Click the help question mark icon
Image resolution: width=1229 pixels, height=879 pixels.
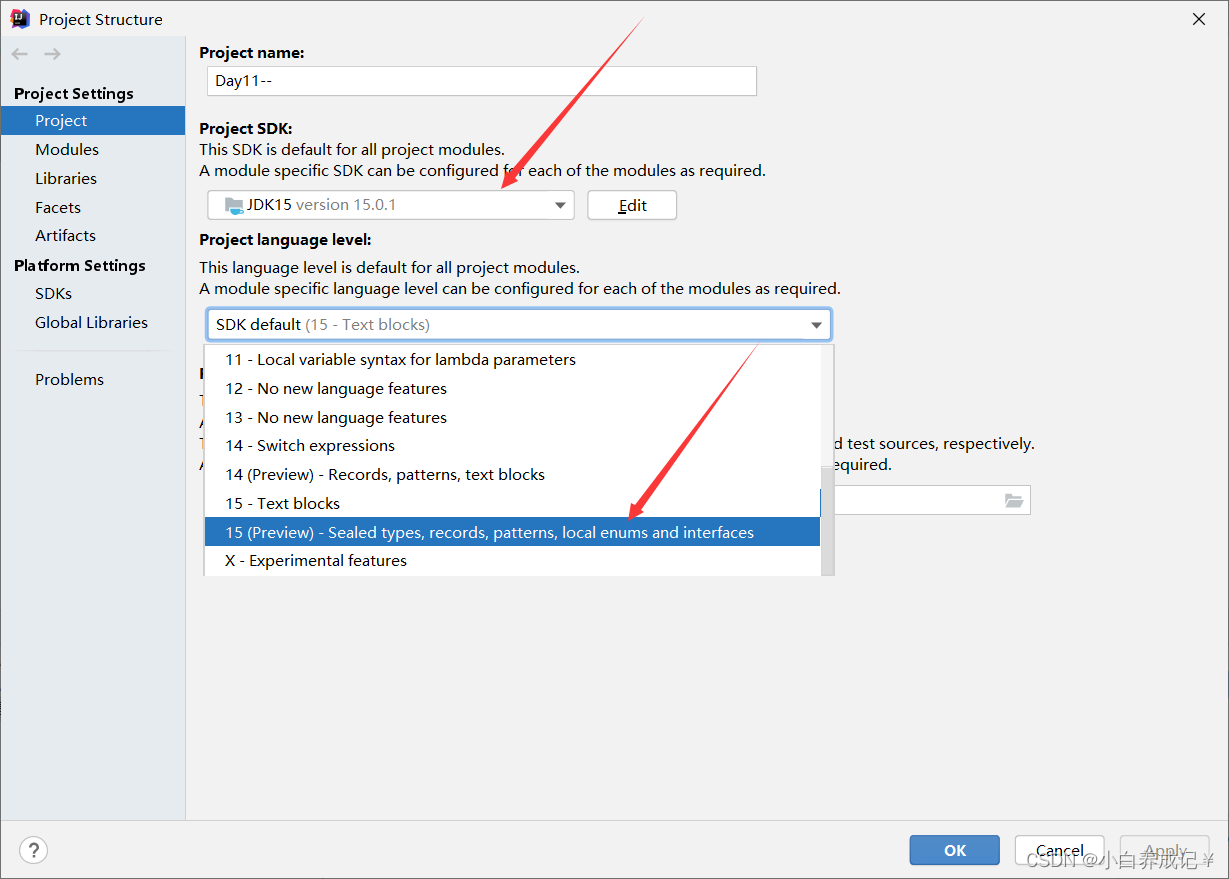[33, 850]
